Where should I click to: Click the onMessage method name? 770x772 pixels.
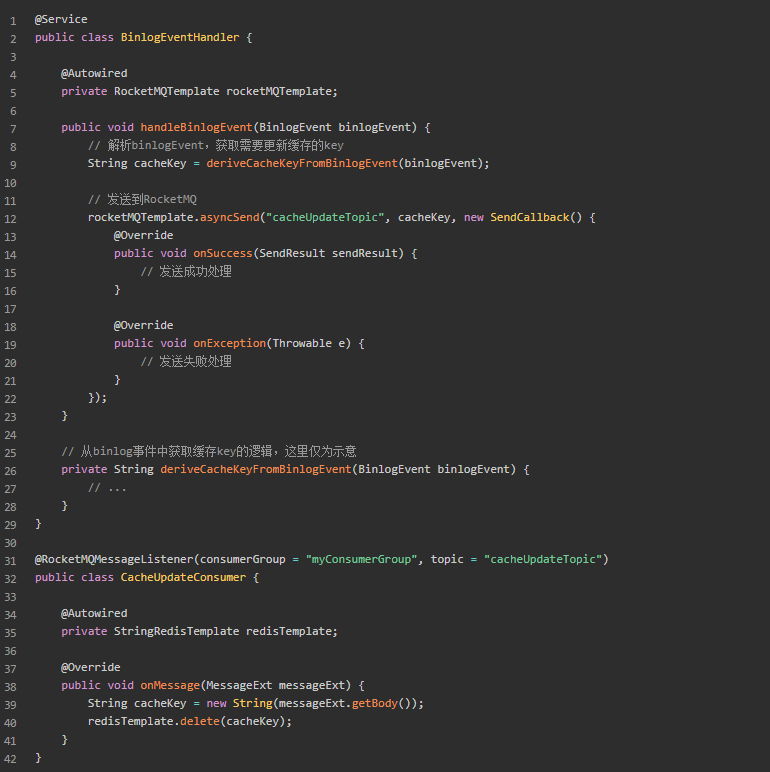[170, 686]
